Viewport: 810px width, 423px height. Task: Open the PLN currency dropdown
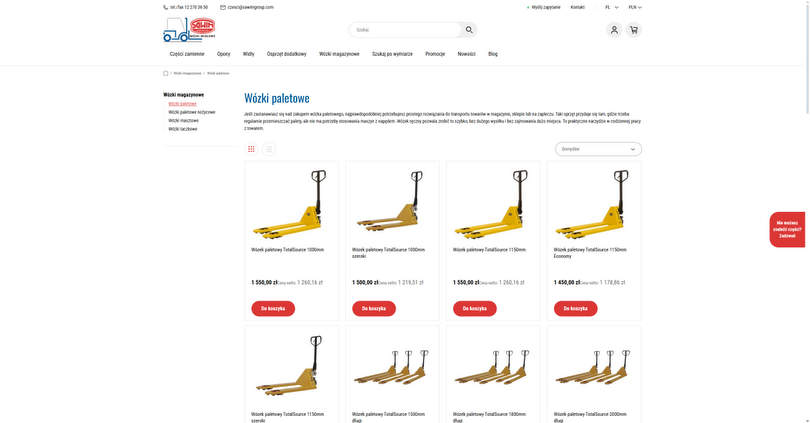click(x=635, y=7)
